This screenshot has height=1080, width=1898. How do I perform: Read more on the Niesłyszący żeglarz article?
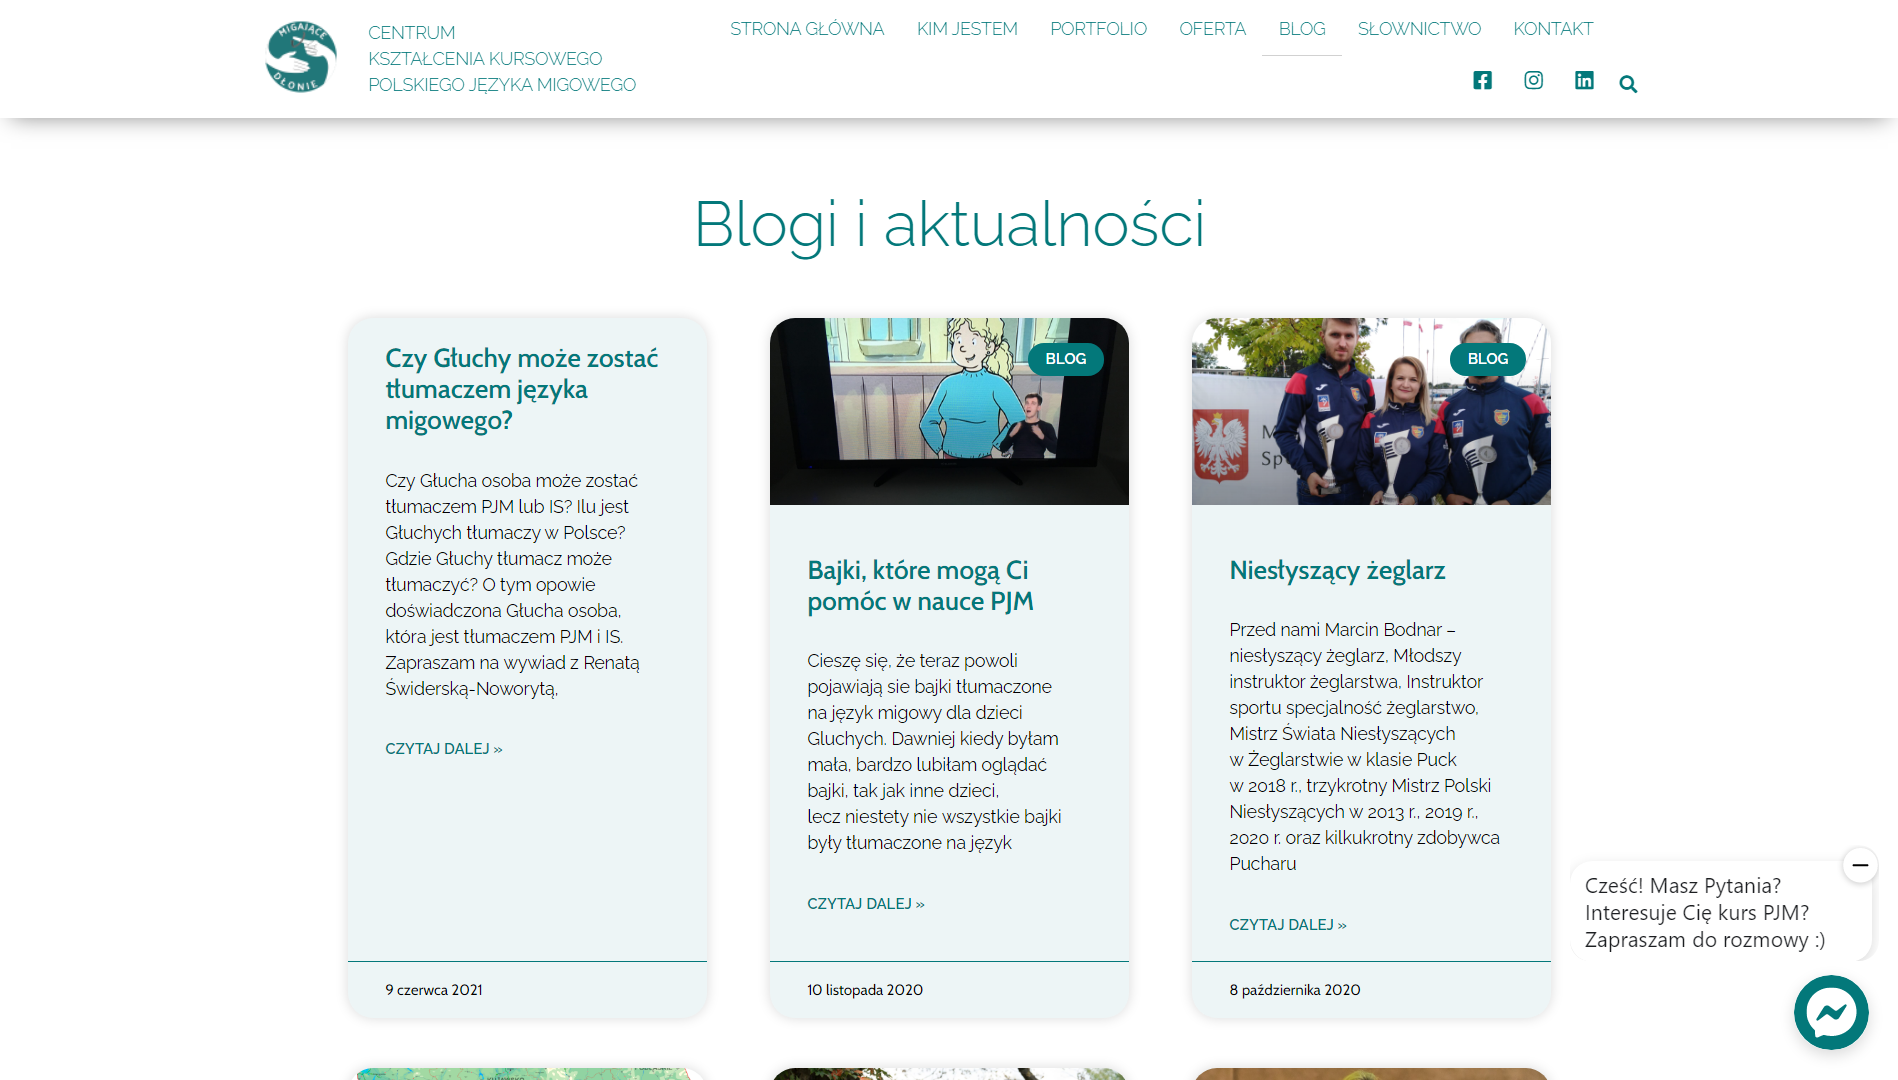coord(1288,925)
